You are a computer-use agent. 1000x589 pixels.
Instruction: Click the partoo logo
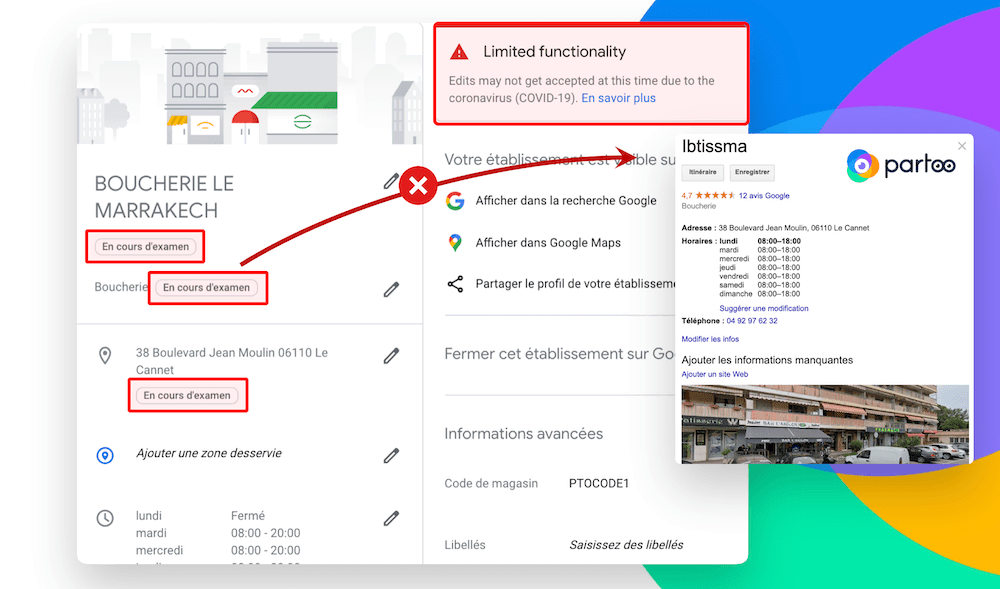901,166
